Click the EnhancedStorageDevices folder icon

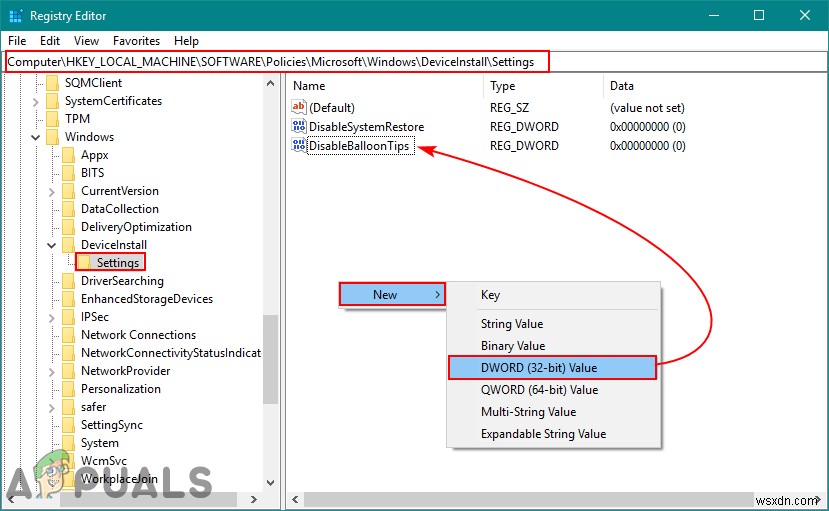(68, 299)
